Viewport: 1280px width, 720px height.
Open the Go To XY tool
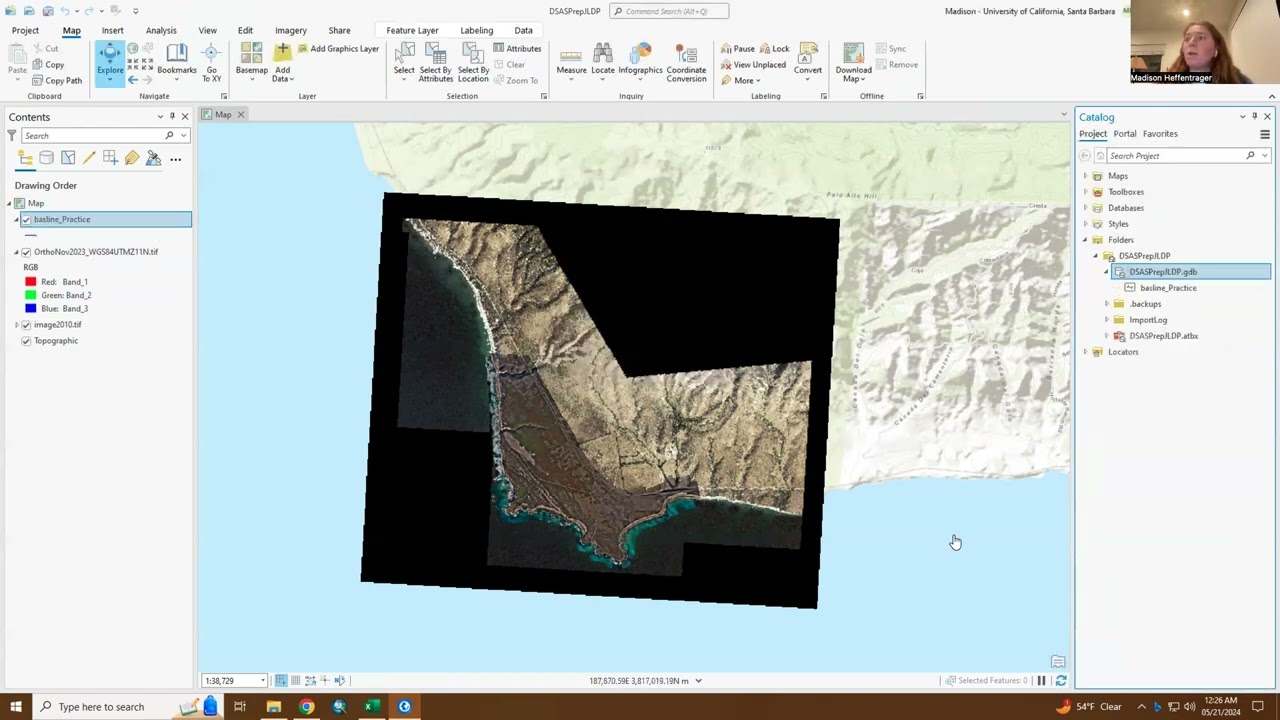point(211,63)
